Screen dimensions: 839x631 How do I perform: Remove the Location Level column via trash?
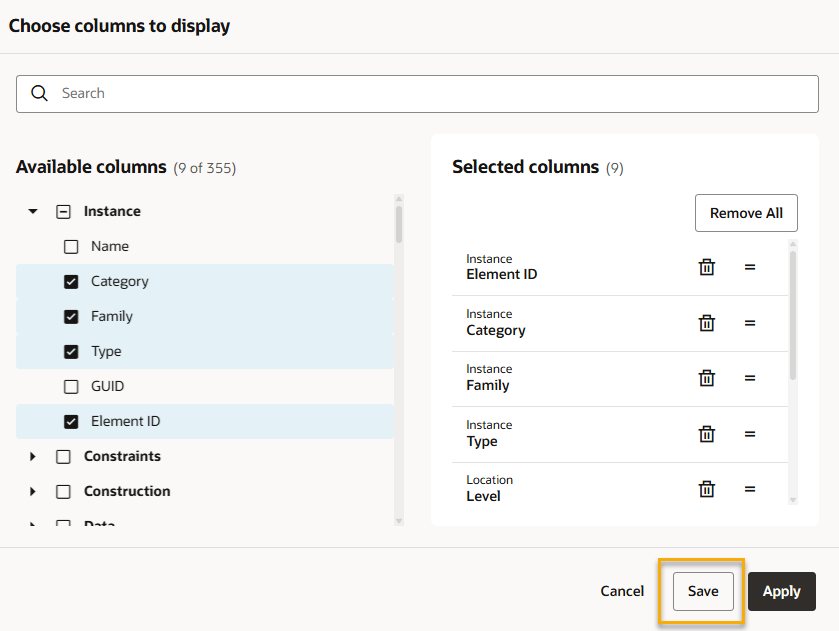coord(706,489)
